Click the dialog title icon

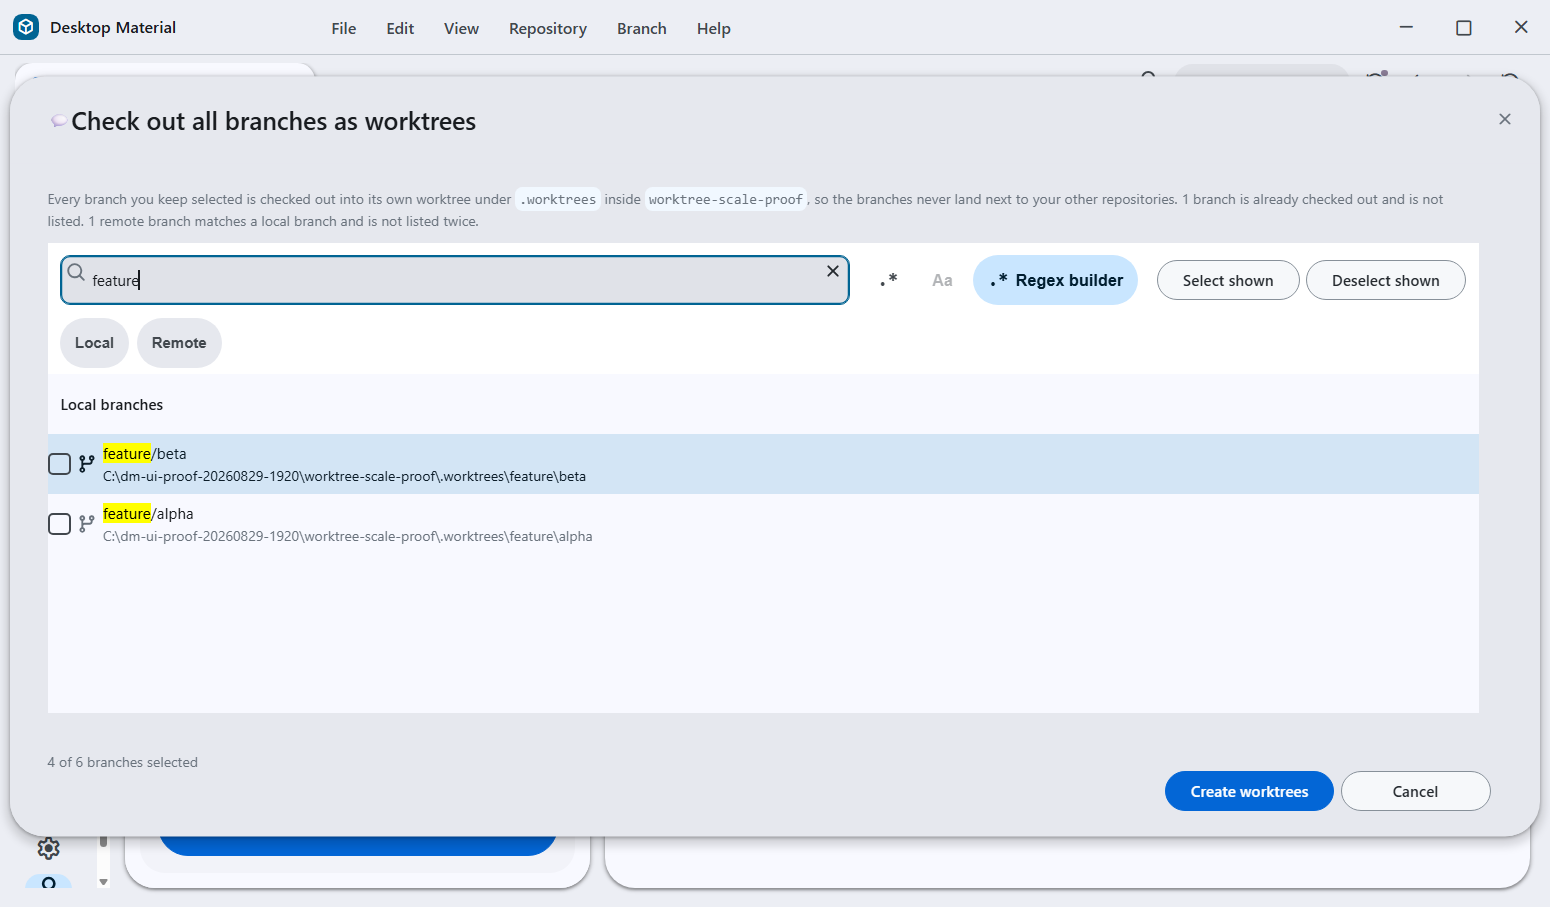click(x=59, y=121)
